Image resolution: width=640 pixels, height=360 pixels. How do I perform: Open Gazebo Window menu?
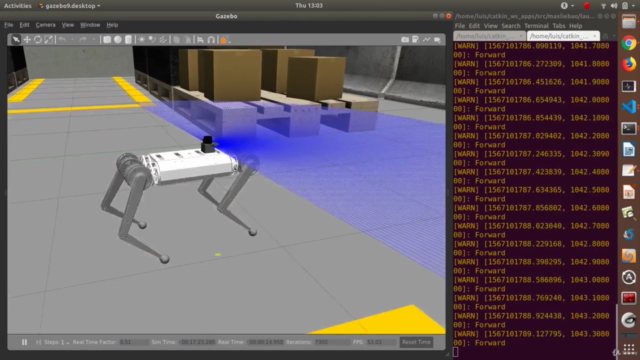pos(90,25)
